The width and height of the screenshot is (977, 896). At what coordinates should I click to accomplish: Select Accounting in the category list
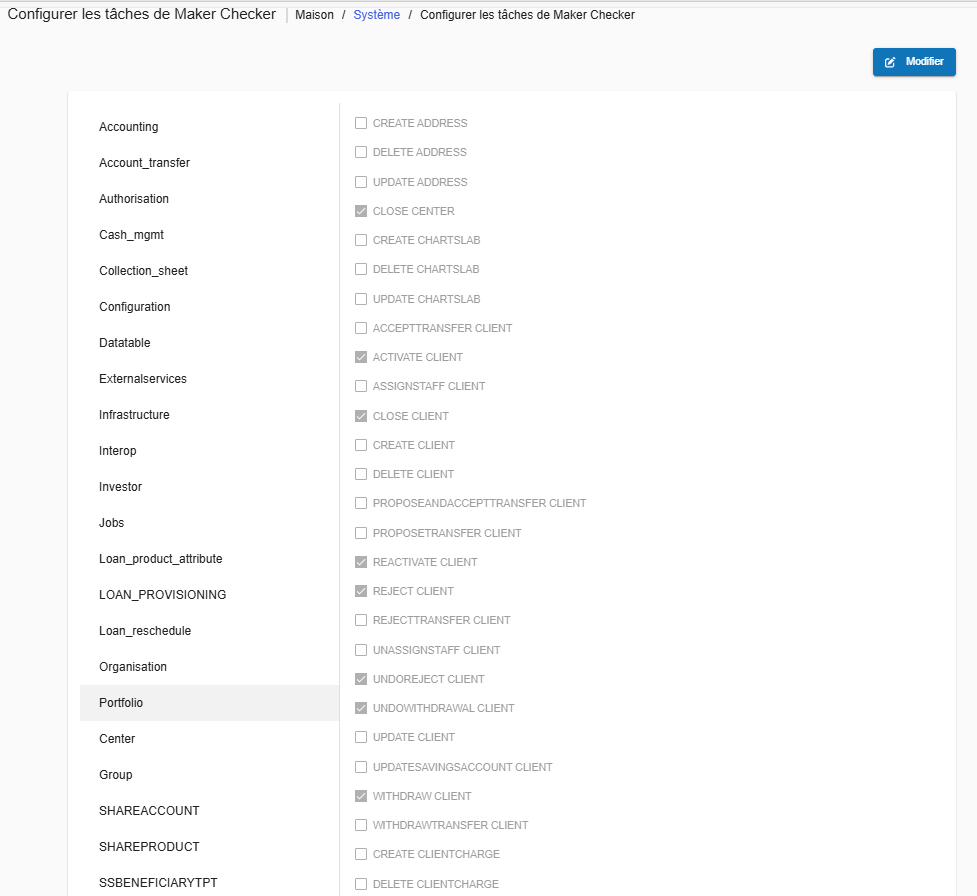(x=129, y=127)
